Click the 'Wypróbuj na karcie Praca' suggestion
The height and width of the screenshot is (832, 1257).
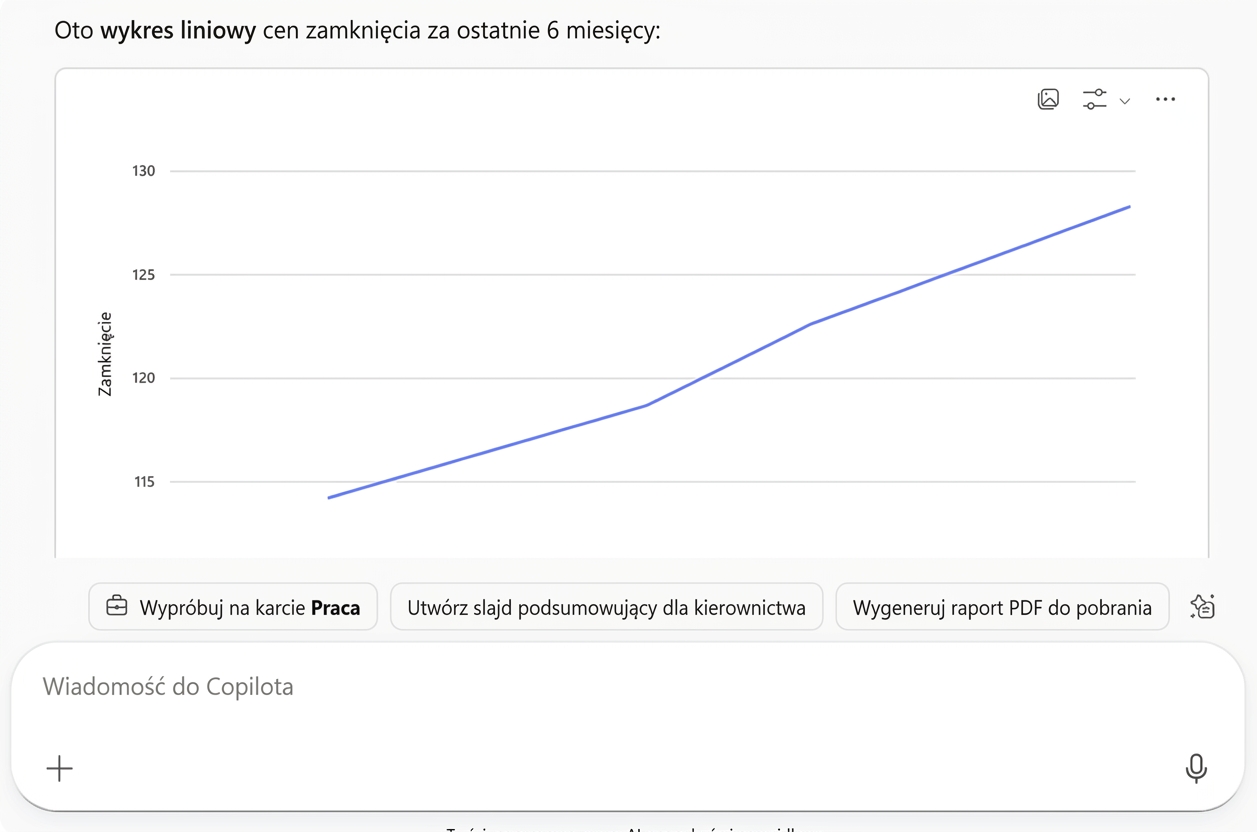(233, 607)
